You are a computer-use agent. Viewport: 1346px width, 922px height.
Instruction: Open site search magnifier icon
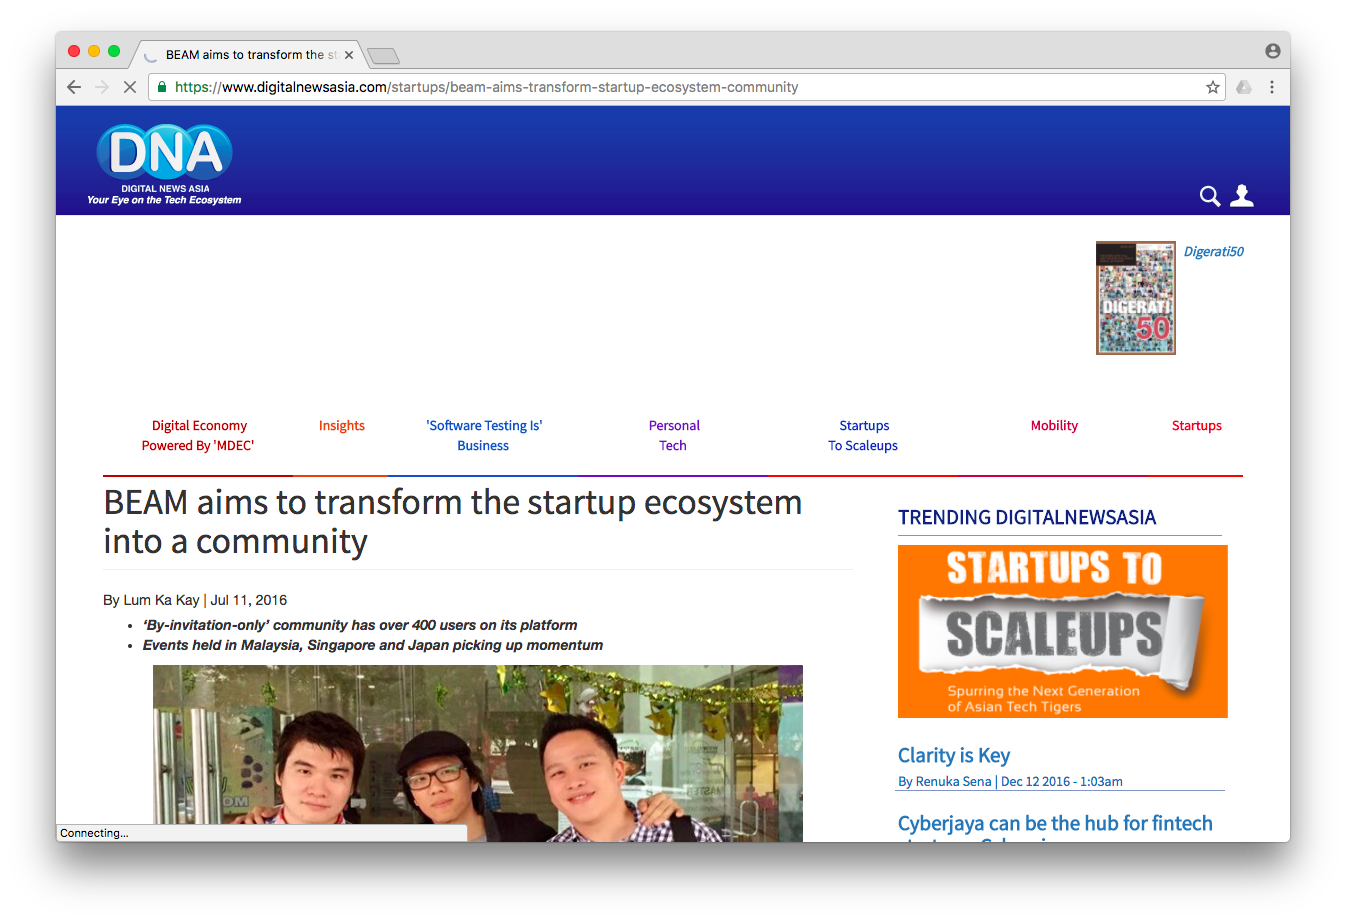[x=1210, y=196]
